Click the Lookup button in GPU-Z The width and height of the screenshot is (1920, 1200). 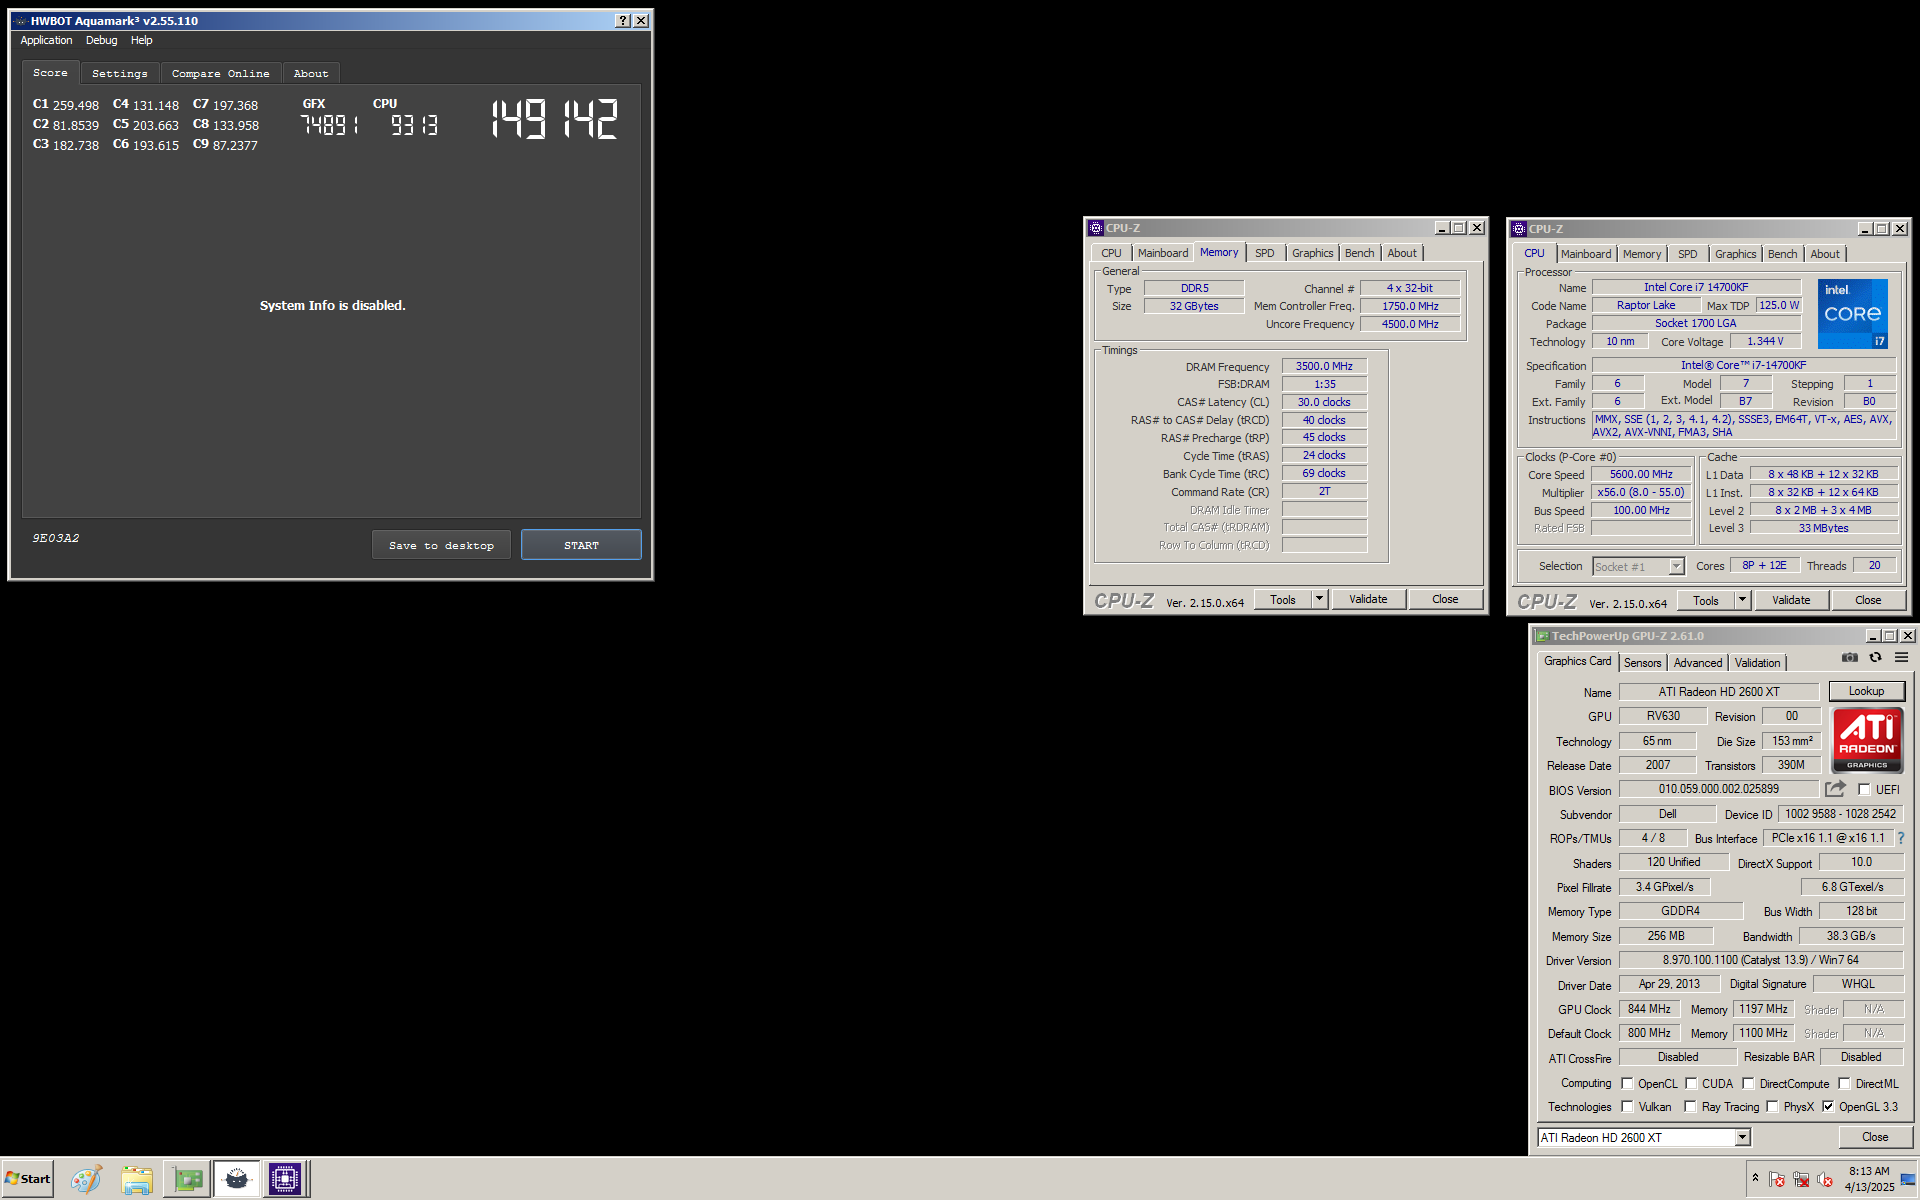tap(1866, 691)
